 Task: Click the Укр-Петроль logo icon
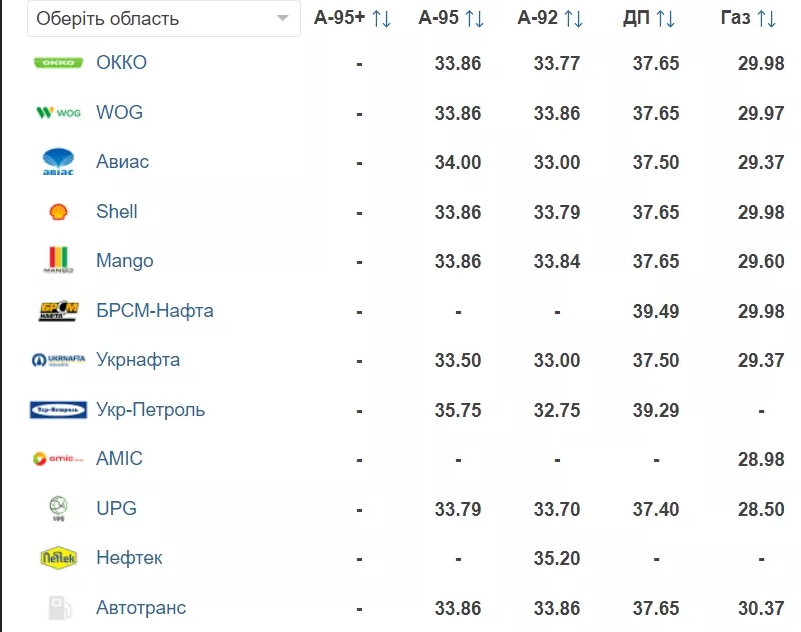[58, 410]
